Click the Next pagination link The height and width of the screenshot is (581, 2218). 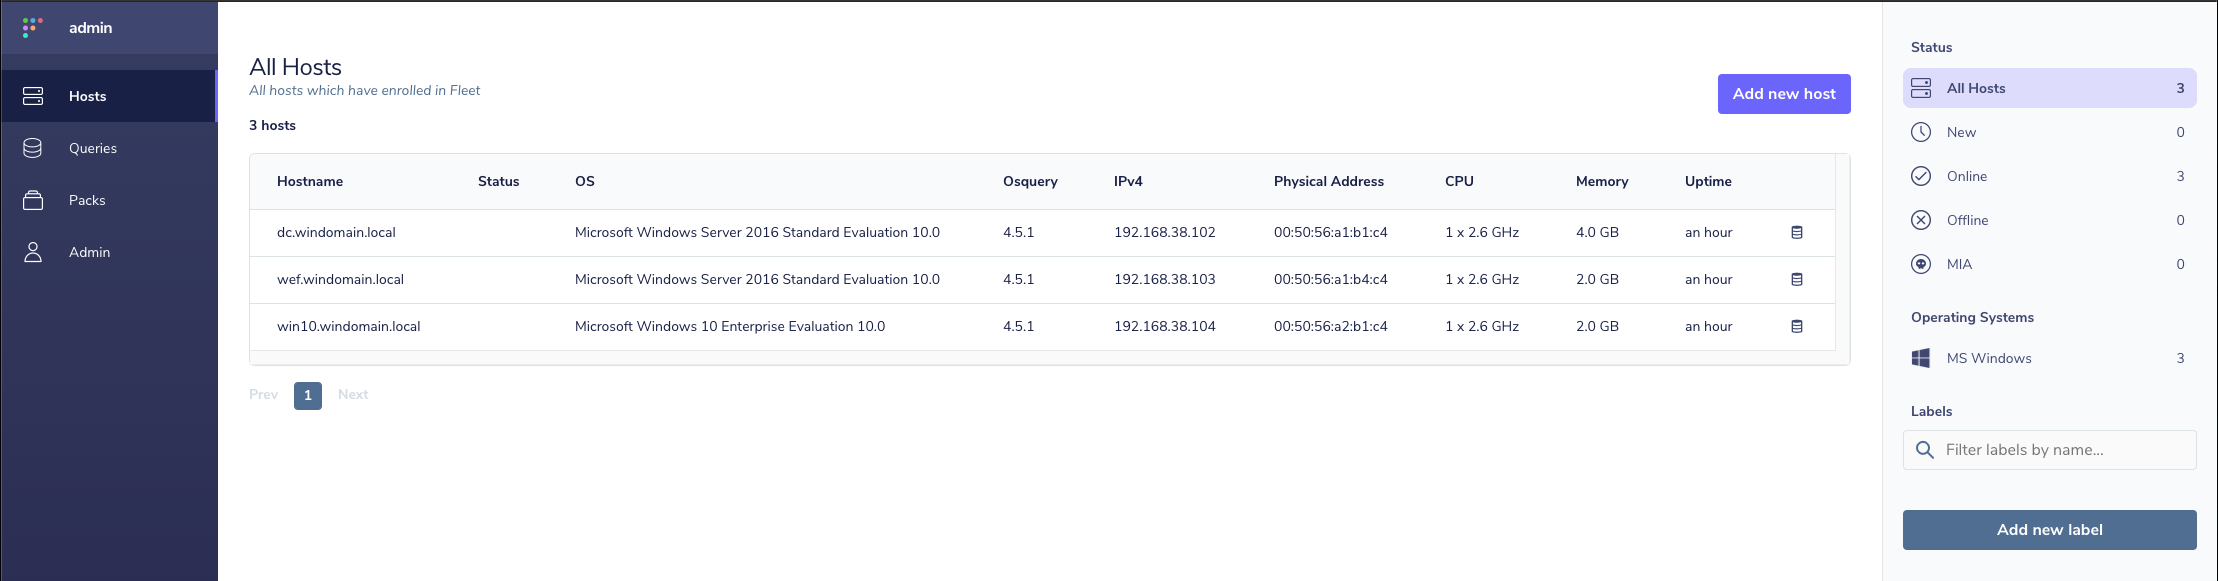pos(353,395)
